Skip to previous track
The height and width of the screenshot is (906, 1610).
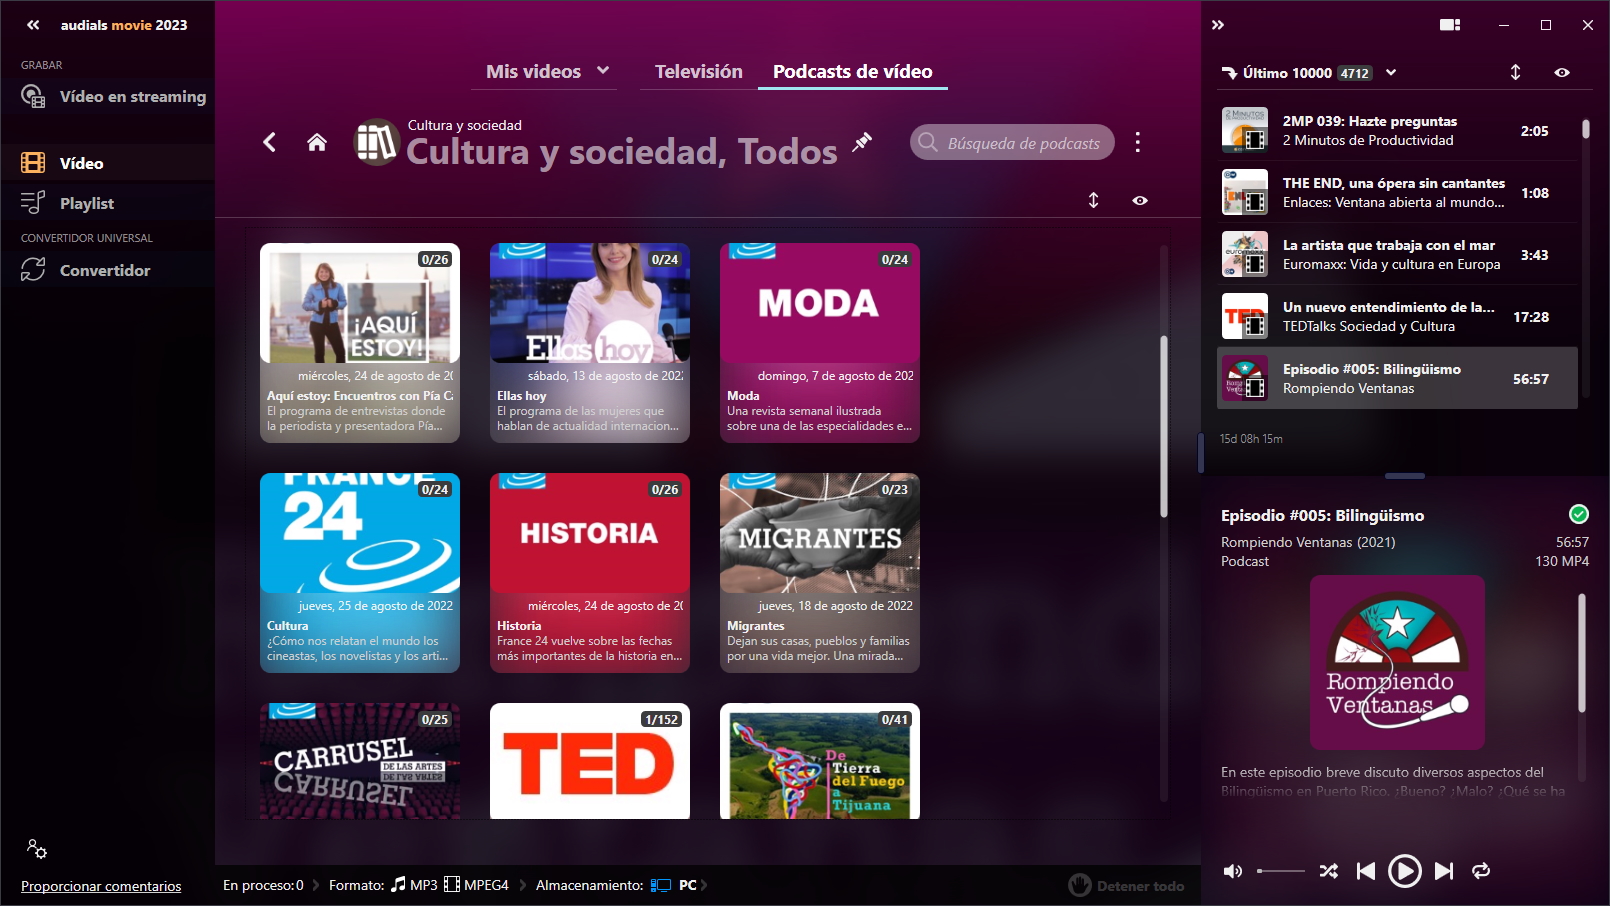(1366, 871)
